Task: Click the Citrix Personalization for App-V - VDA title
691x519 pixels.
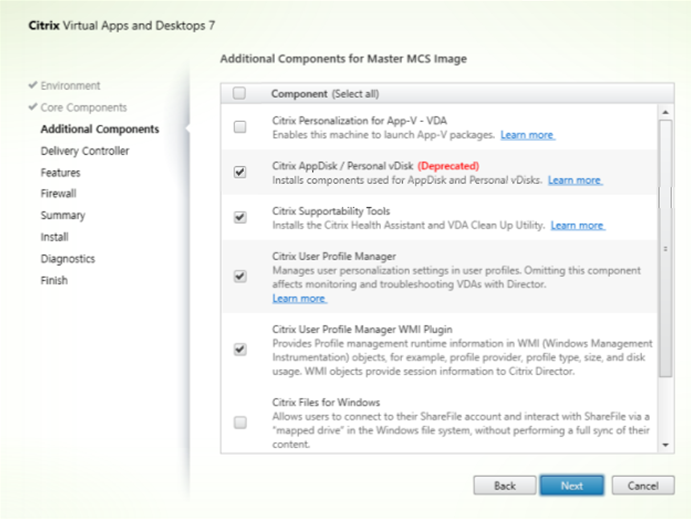Action: tap(359, 121)
